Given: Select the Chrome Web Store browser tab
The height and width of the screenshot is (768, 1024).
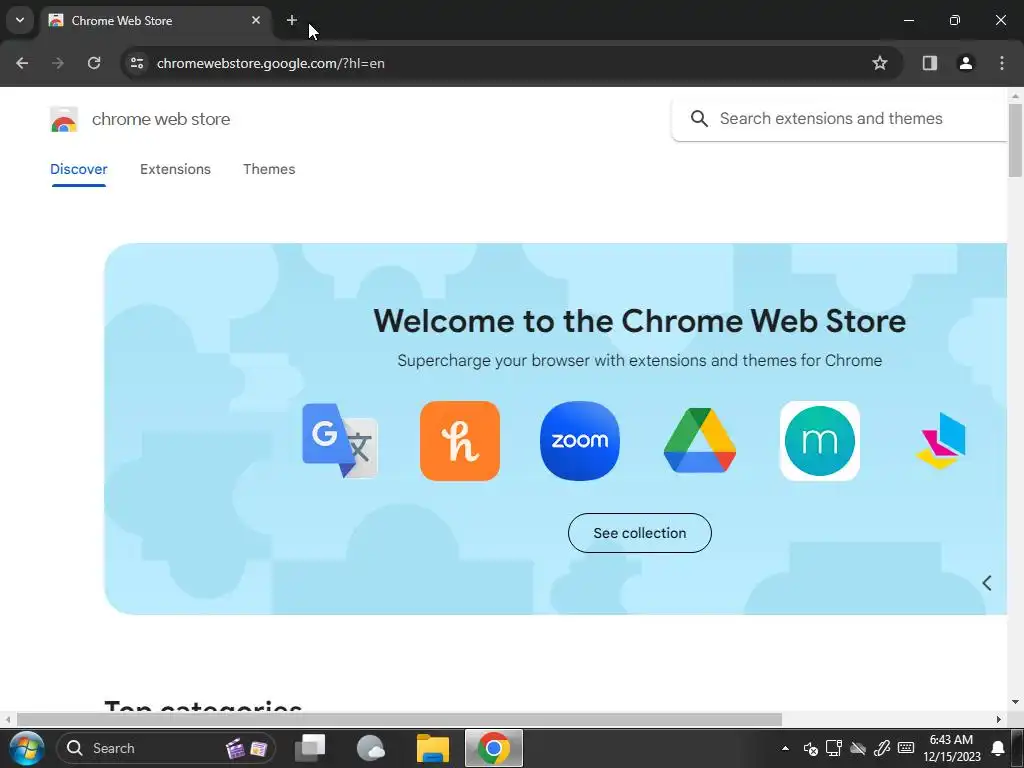Looking at the screenshot, I should tap(155, 20).
